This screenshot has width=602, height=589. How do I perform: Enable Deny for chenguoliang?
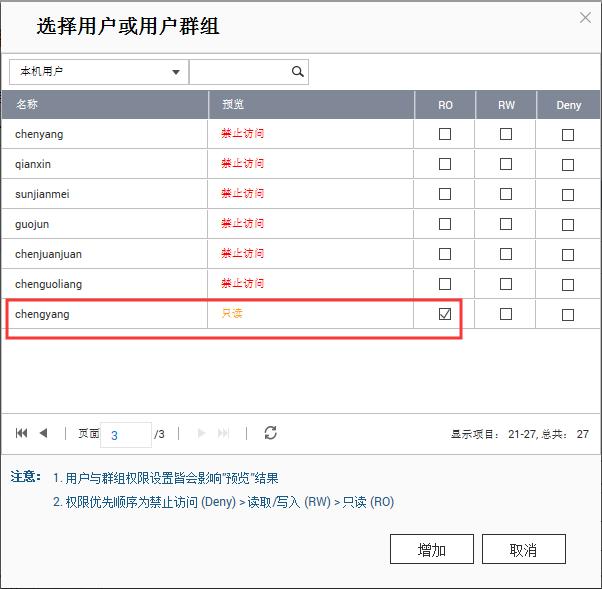[568, 285]
